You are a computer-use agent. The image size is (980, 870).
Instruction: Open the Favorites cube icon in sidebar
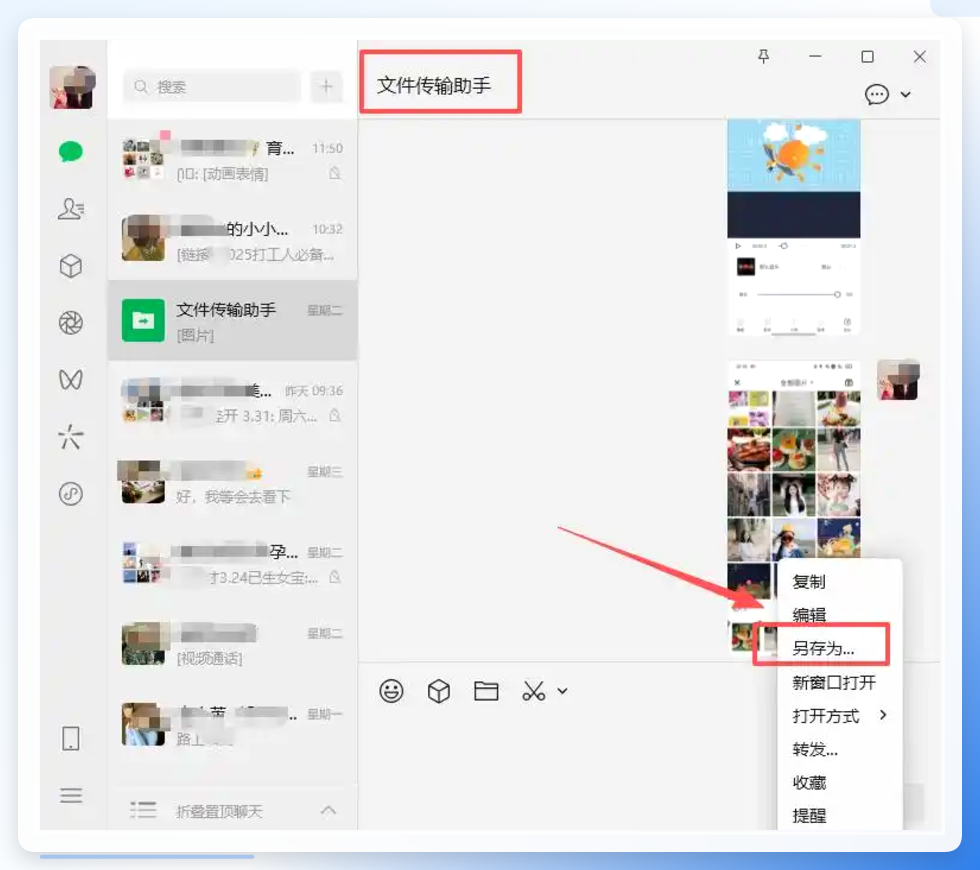(x=71, y=266)
